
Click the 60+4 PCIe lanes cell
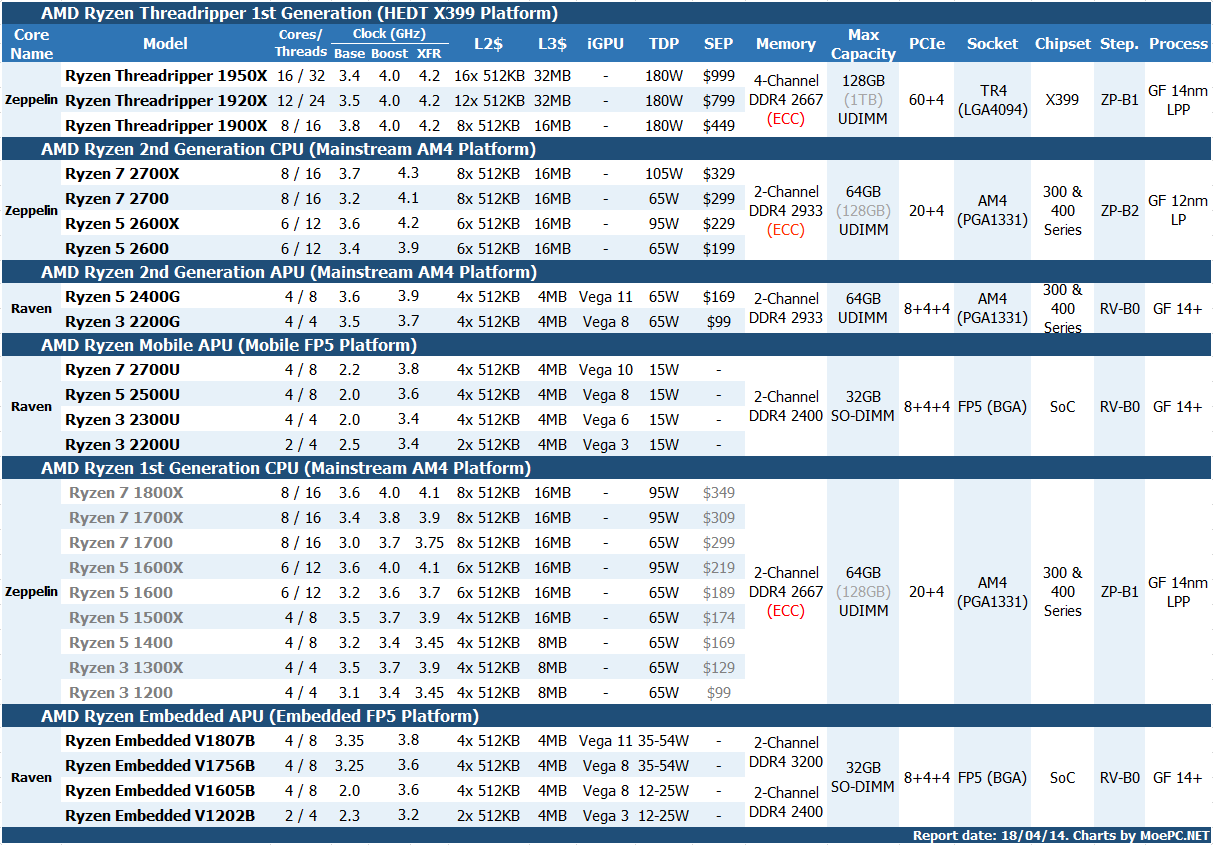[926, 101]
